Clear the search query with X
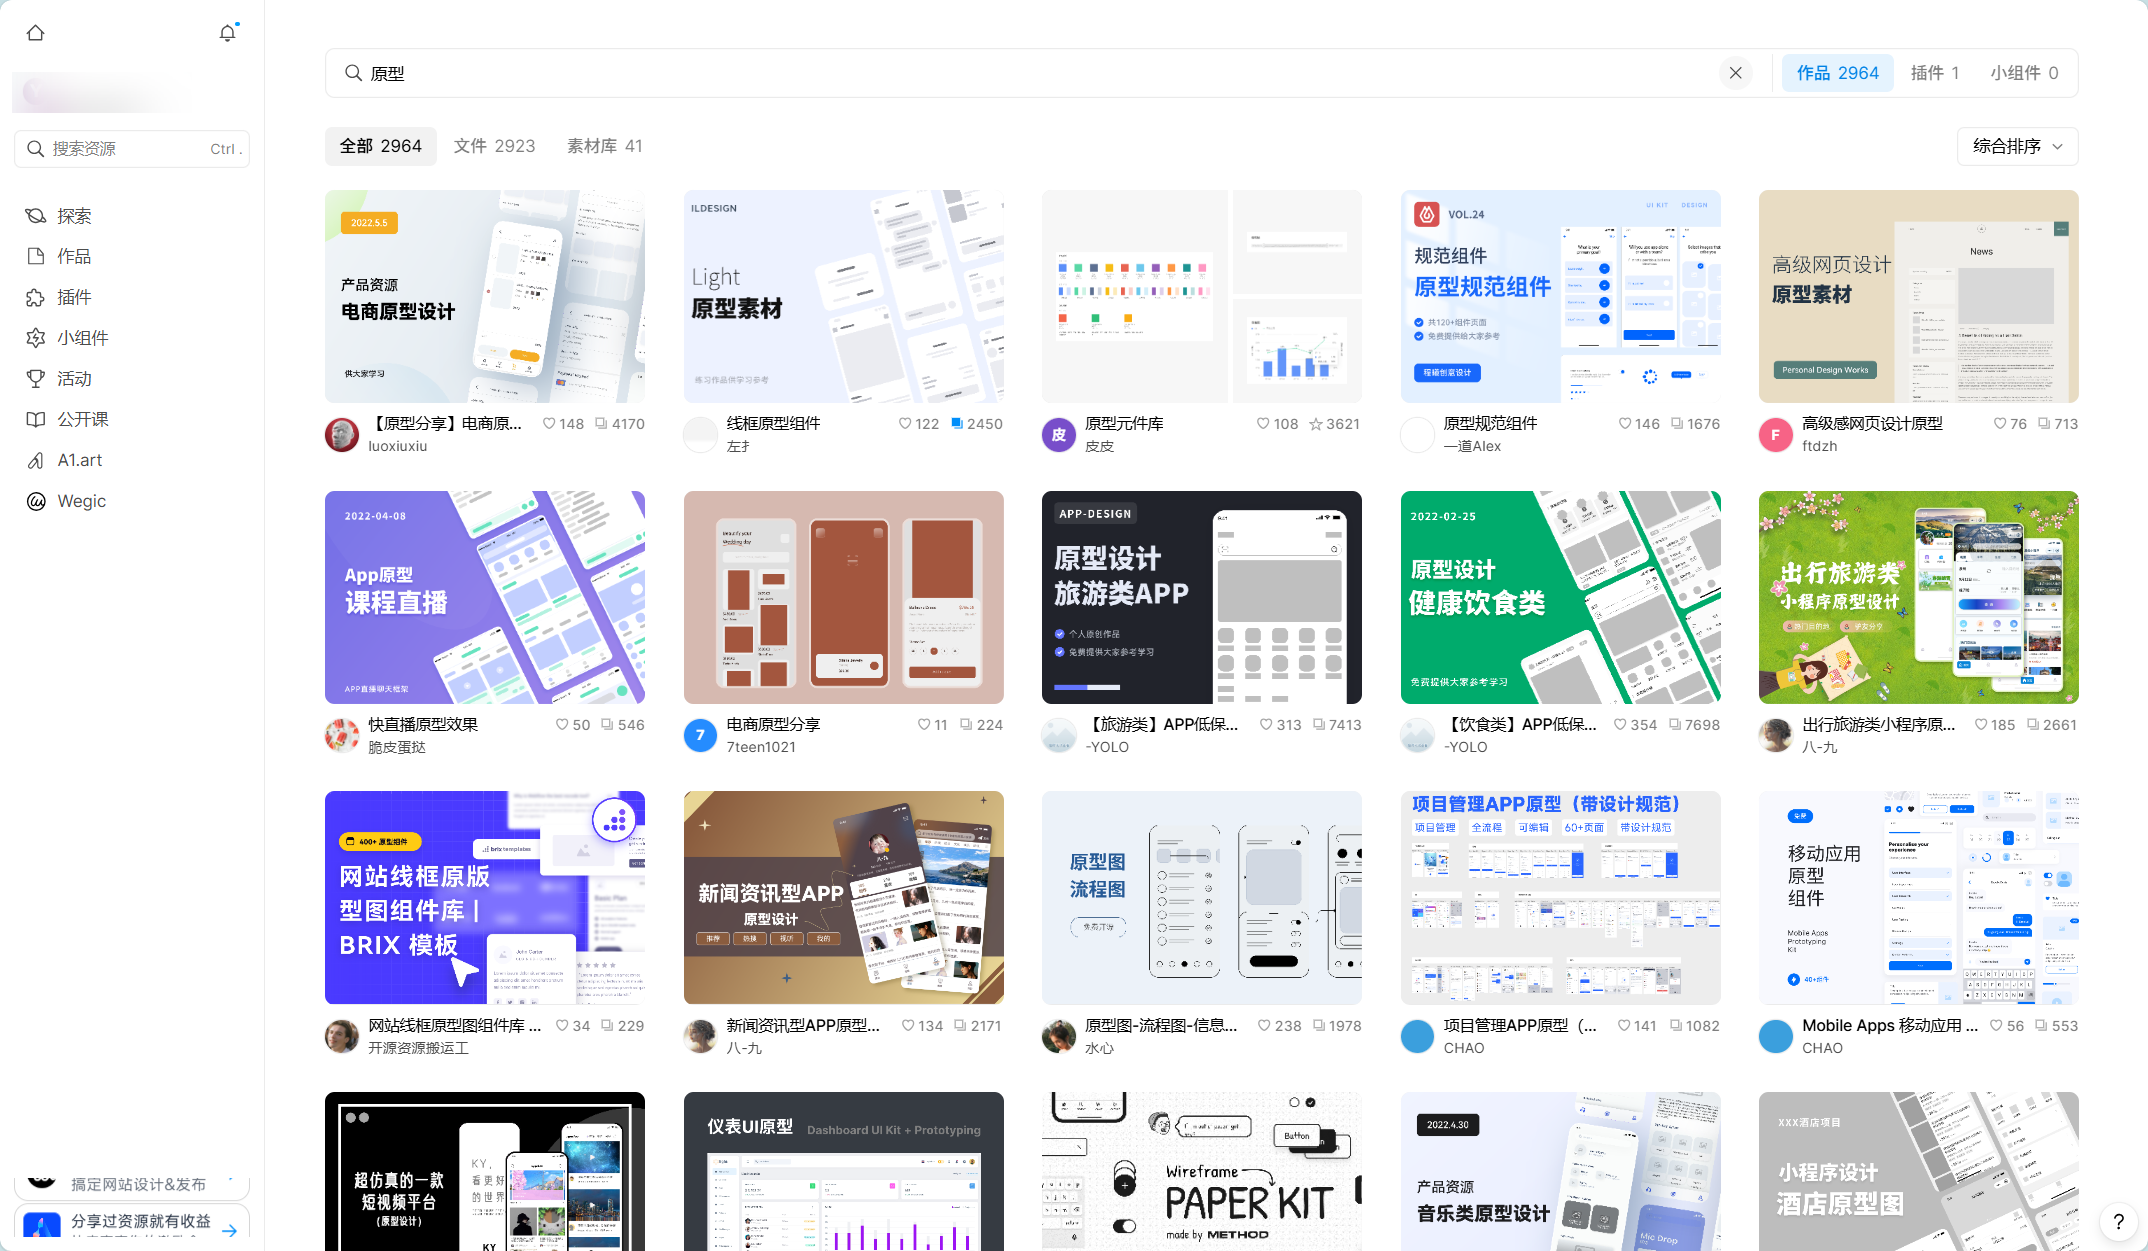2148x1251 pixels. [x=1735, y=73]
